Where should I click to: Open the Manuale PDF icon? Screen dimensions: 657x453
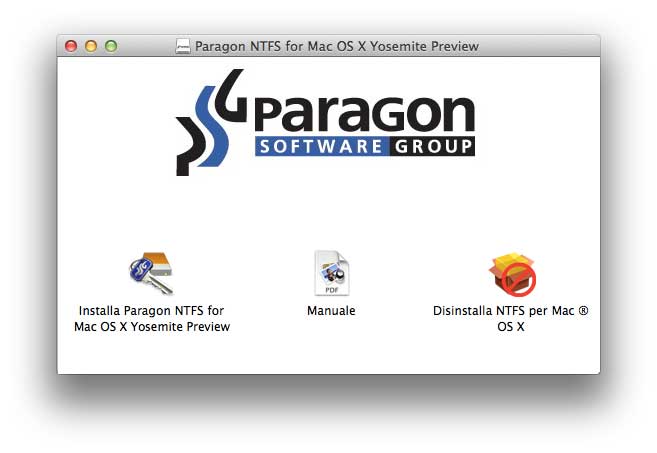(331, 273)
